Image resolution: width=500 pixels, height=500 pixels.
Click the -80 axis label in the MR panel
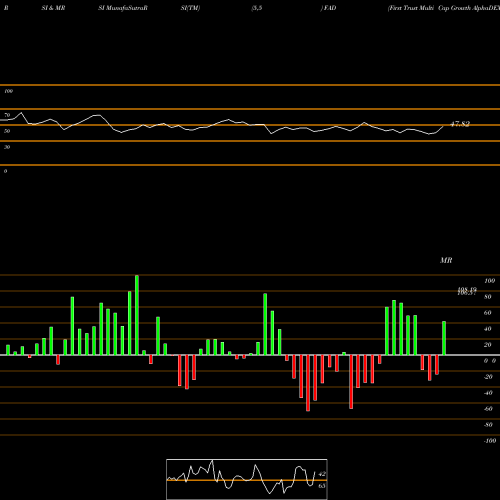[x=488, y=425]
